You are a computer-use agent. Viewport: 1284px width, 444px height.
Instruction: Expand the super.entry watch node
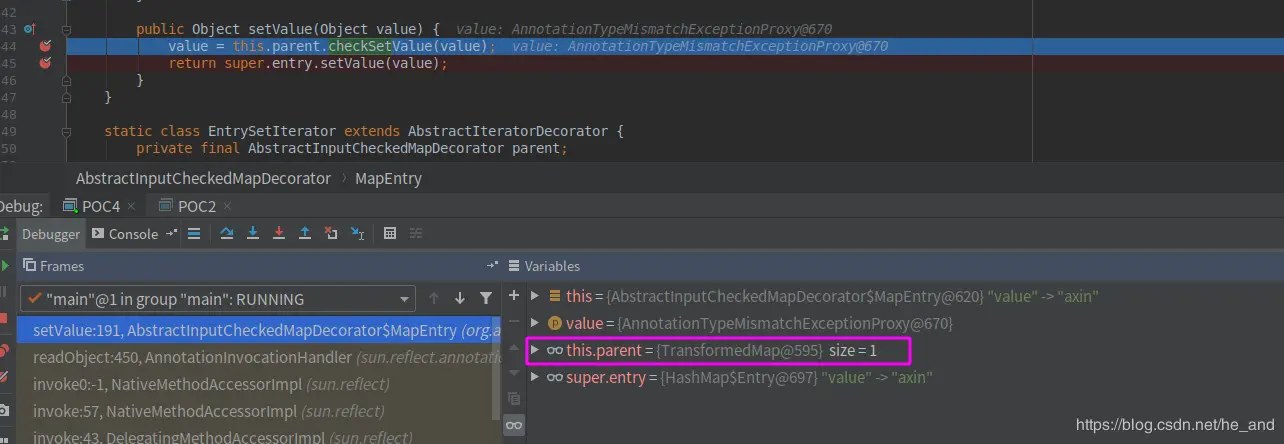[x=534, y=377]
